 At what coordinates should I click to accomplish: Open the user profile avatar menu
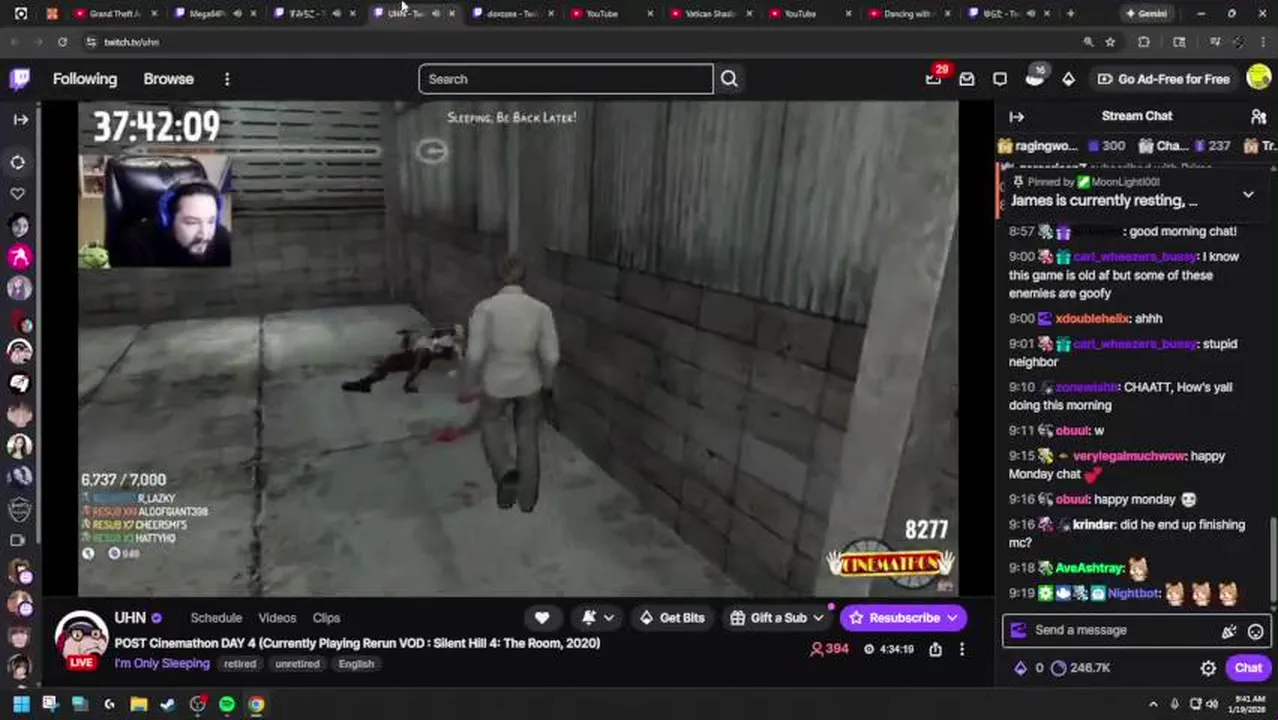(x=1259, y=78)
